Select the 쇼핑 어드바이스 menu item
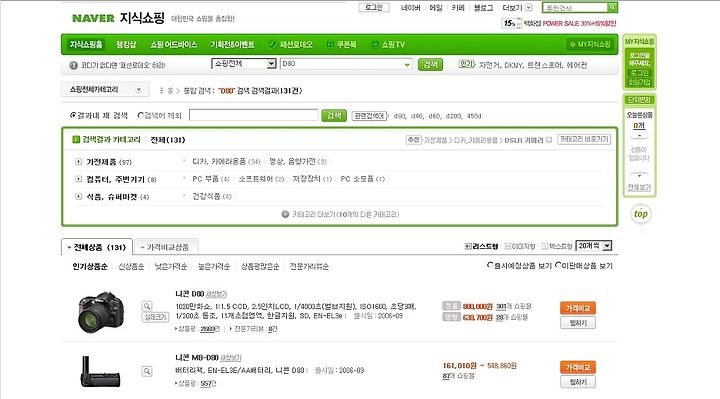The height and width of the screenshot is (399, 720). (x=174, y=45)
